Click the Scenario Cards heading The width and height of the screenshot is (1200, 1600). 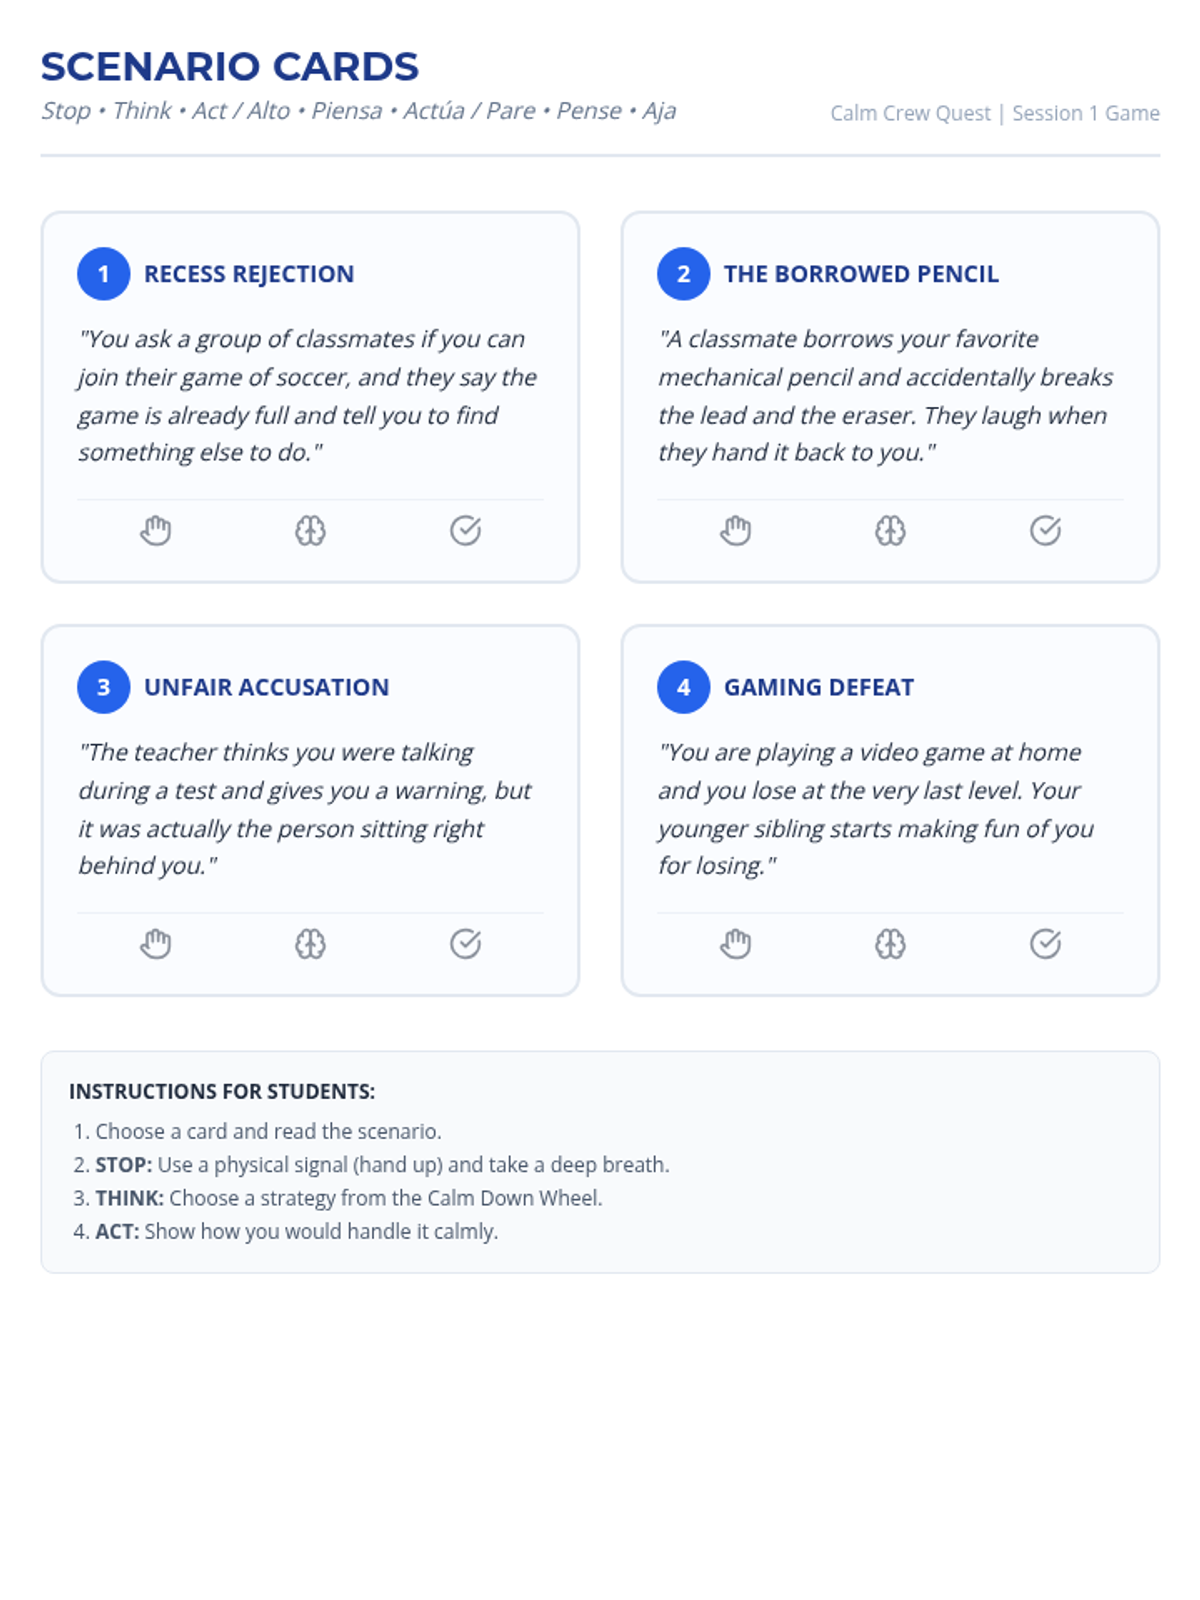coord(230,67)
